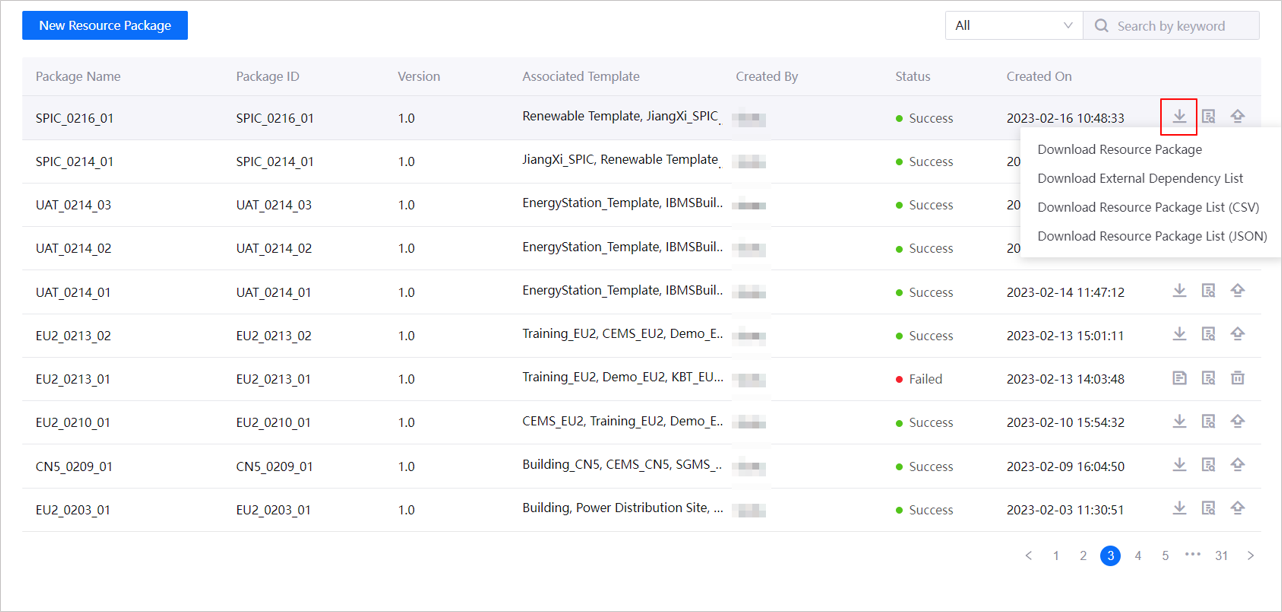Image resolution: width=1282 pixels, height=612 pixels.
Task: Click Success status of SPIC_0214_01
Action: click(x=924, y=161)
